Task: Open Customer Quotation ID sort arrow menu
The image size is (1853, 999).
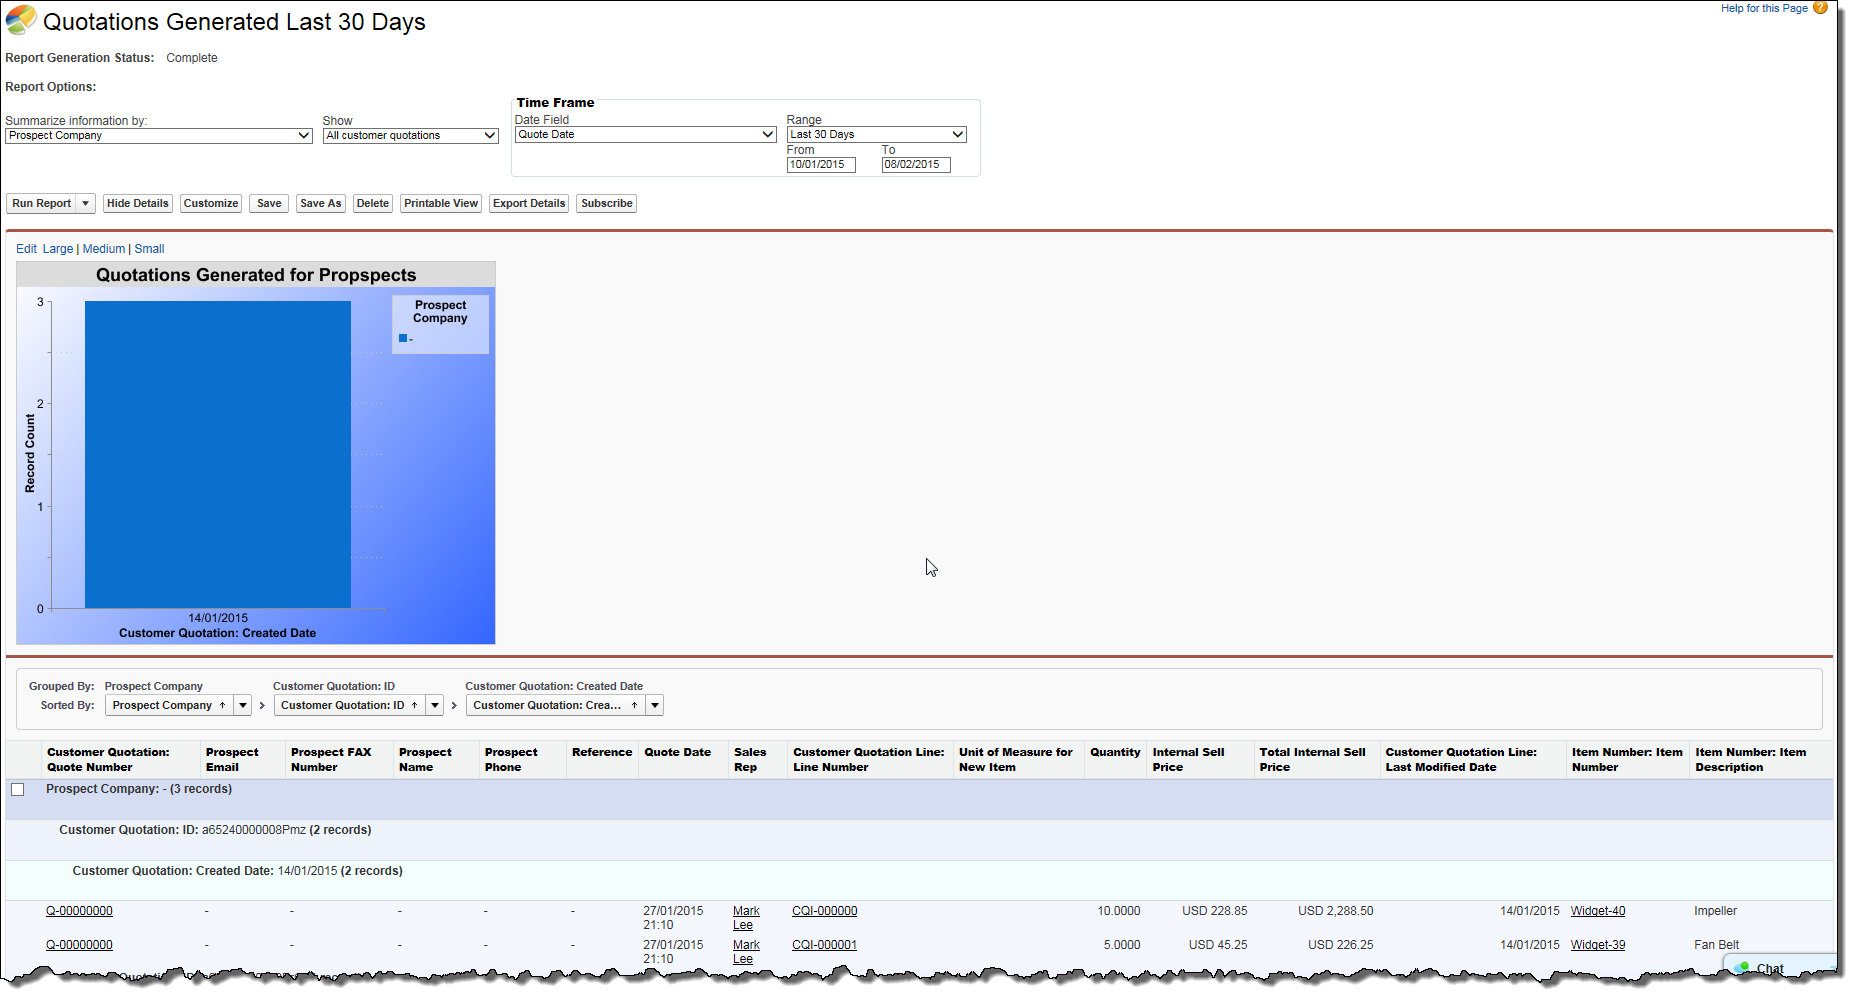Action: 435,706
